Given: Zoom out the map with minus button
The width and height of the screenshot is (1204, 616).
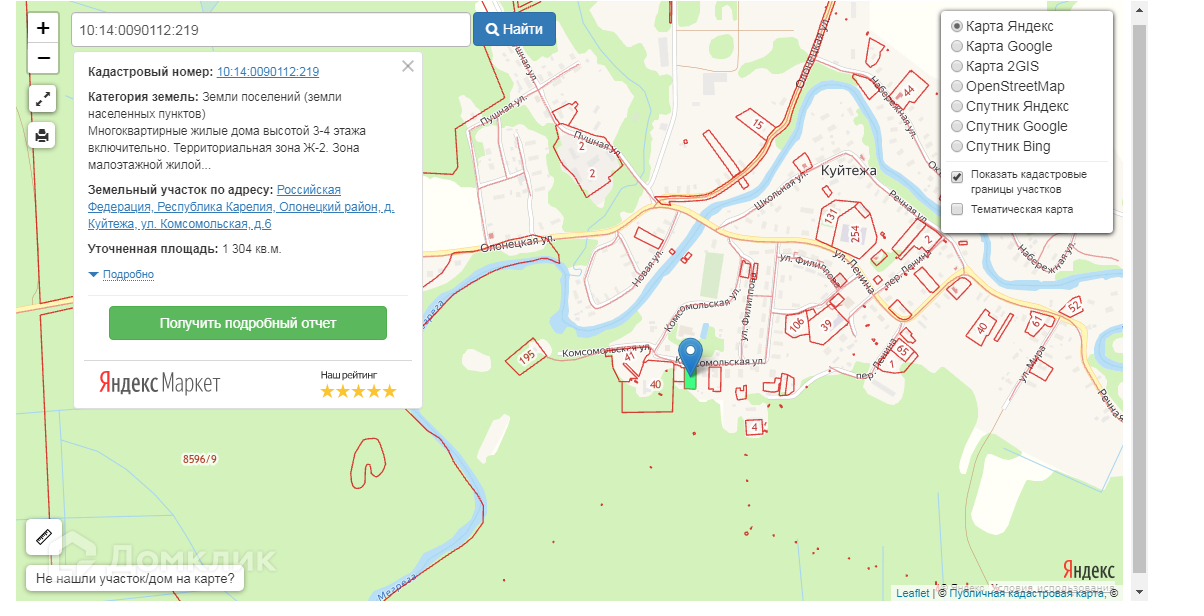Looking at the screenshot, I should 43,58.
